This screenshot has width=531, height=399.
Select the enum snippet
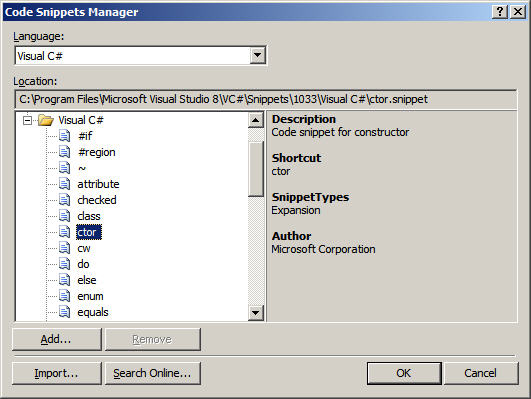pos(90,296)
